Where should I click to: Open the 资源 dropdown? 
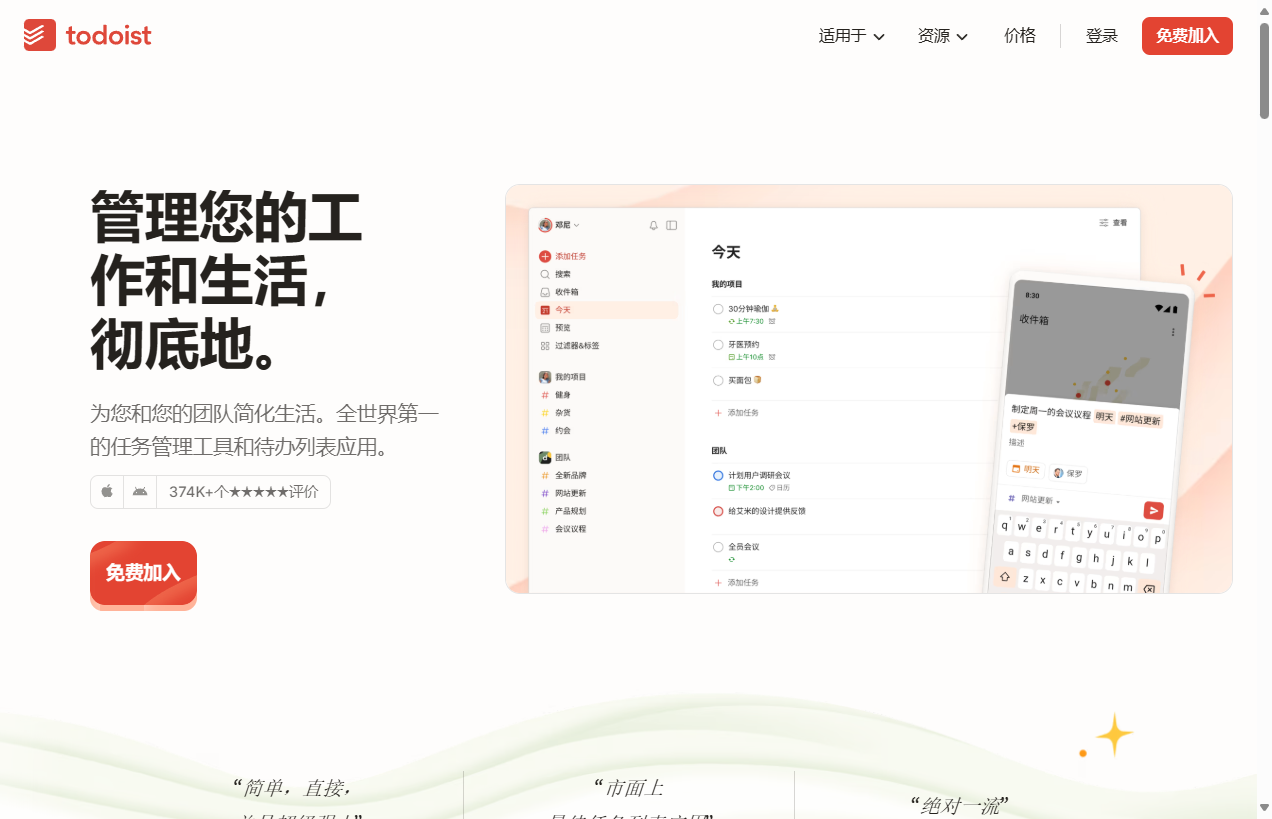(x=941, y=36)
